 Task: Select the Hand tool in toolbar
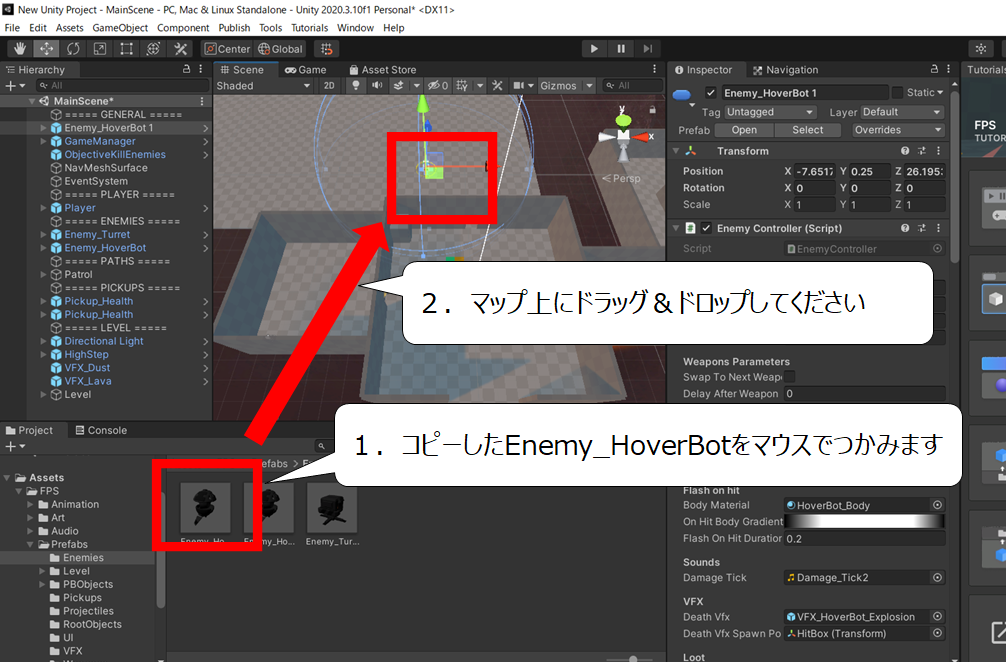(20, 49)
